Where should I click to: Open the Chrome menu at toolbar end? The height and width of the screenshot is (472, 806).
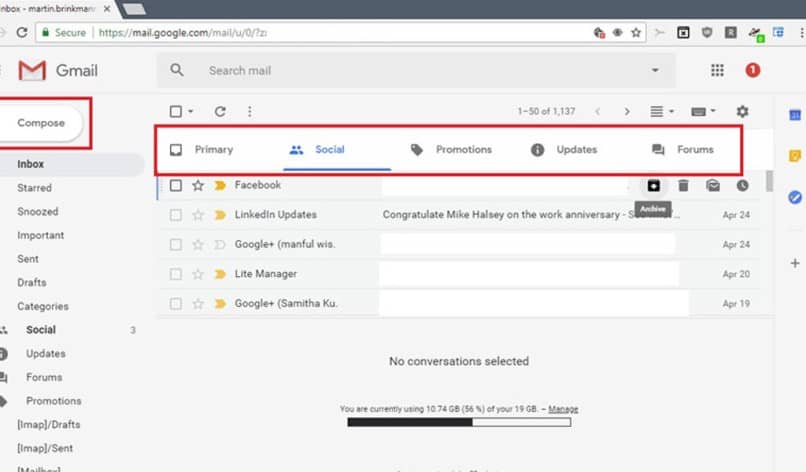(801, 32)
